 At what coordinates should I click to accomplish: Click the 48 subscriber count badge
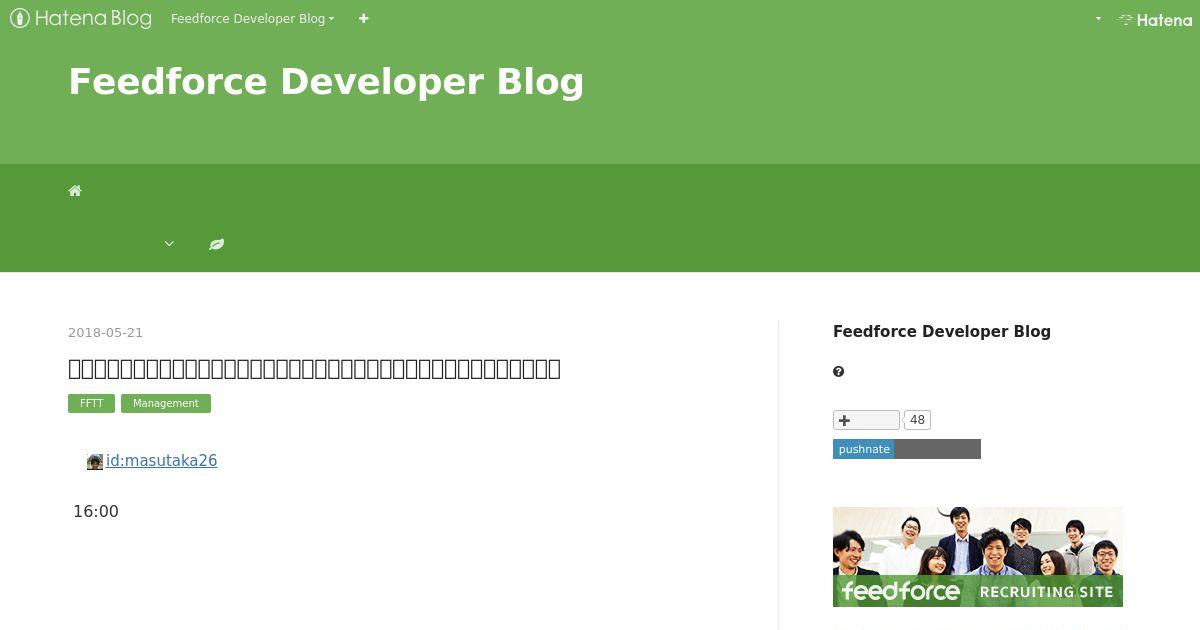click(x=917, y=420)
